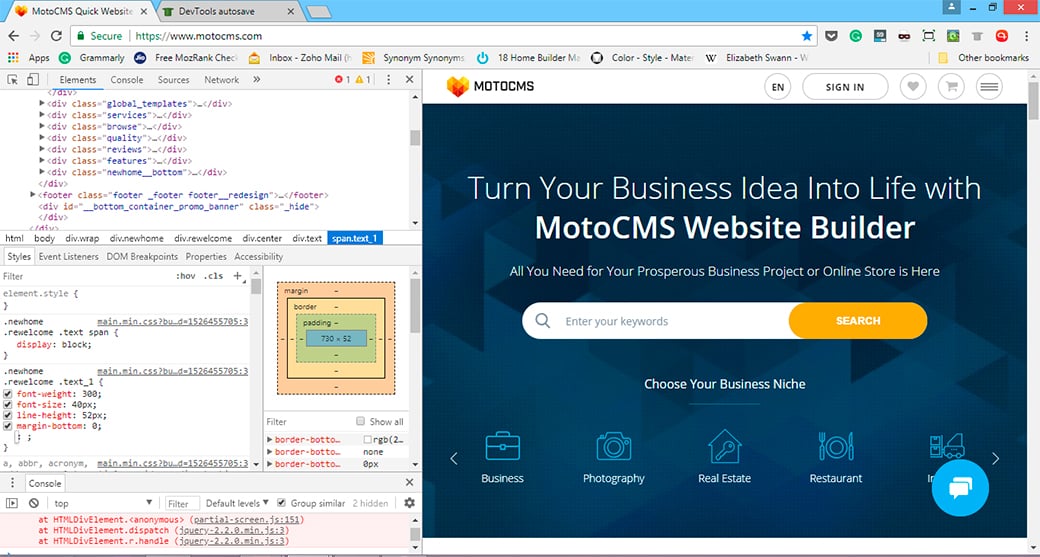The height and width of the screenshot is (557, 1040).
Task: Enable Show all computed styles checkbox
Action: click(361, 422)
